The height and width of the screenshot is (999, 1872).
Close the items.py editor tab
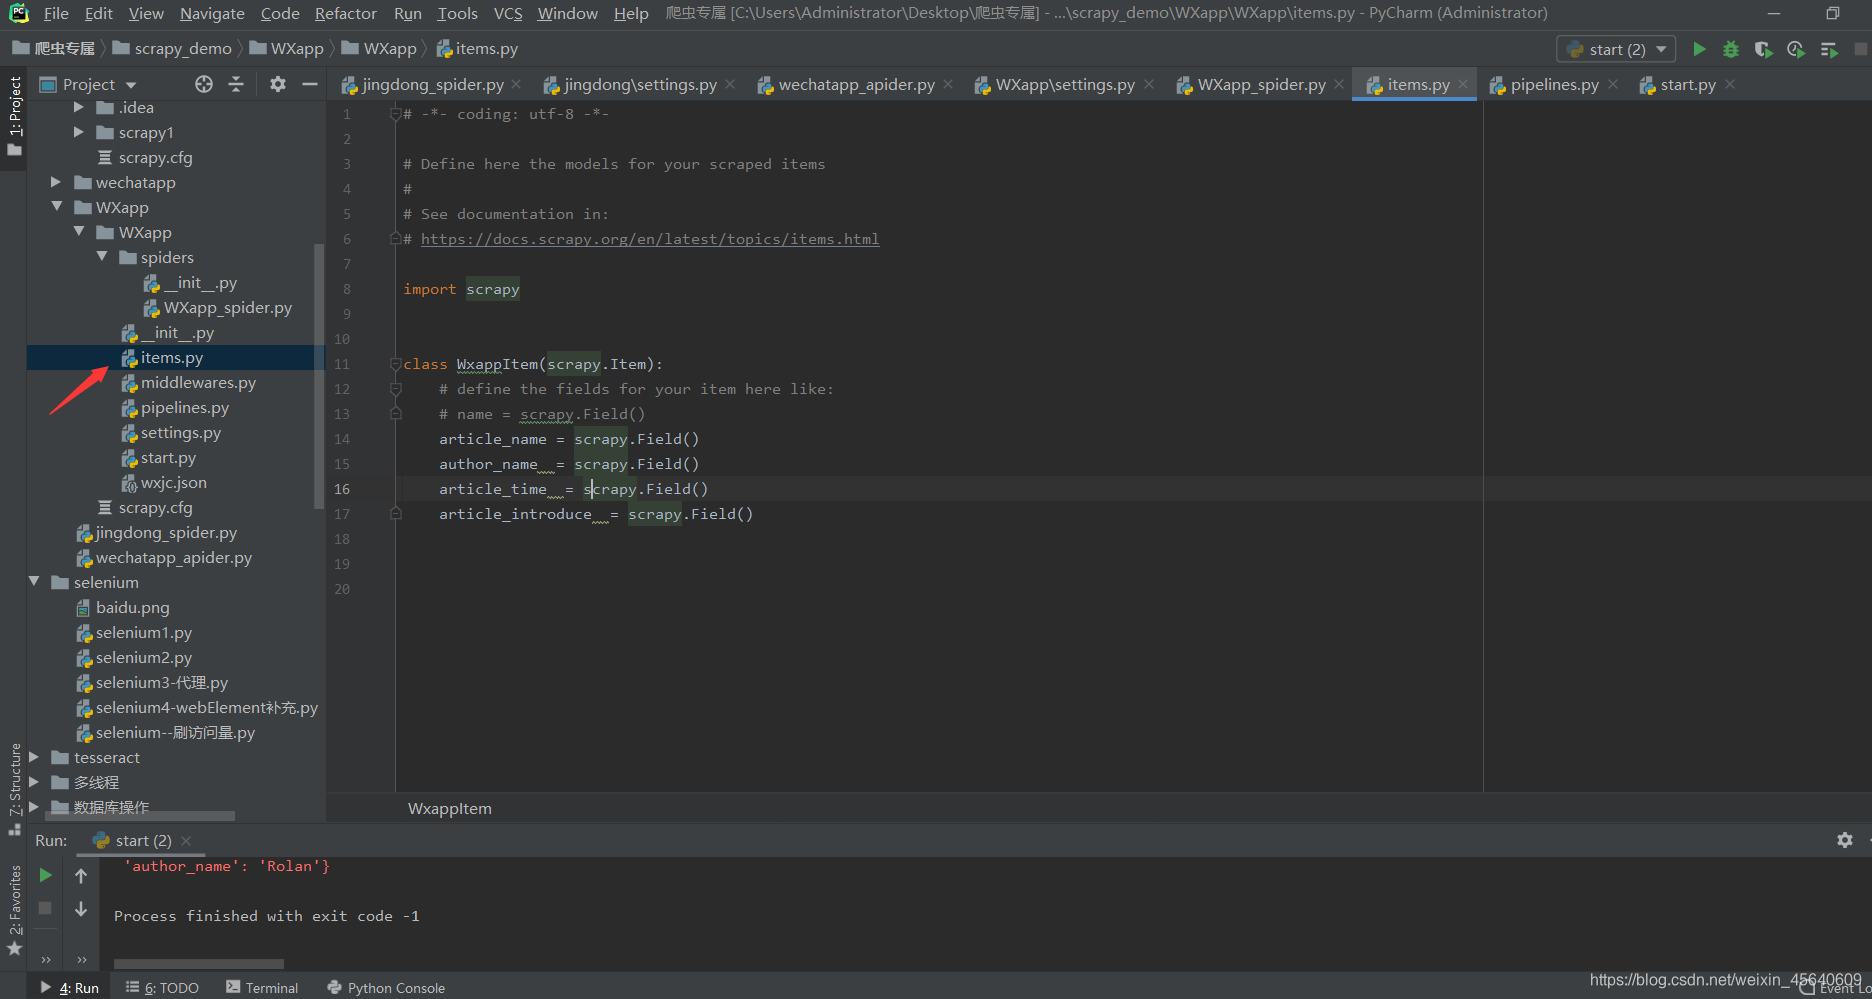pos(1463,85)
